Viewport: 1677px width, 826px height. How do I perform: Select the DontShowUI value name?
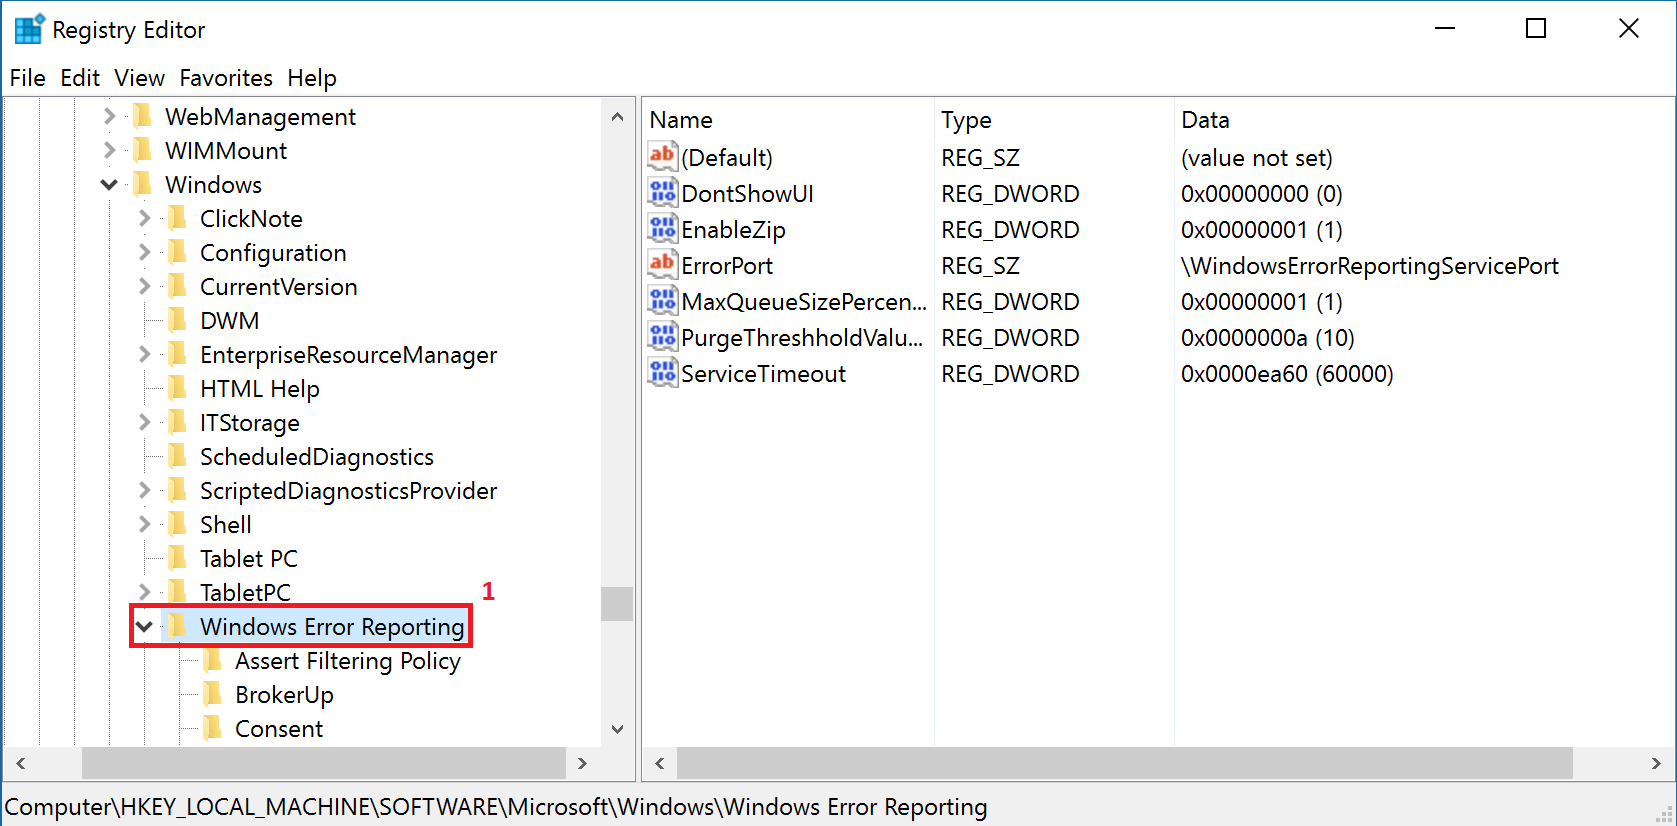(747, 193)
